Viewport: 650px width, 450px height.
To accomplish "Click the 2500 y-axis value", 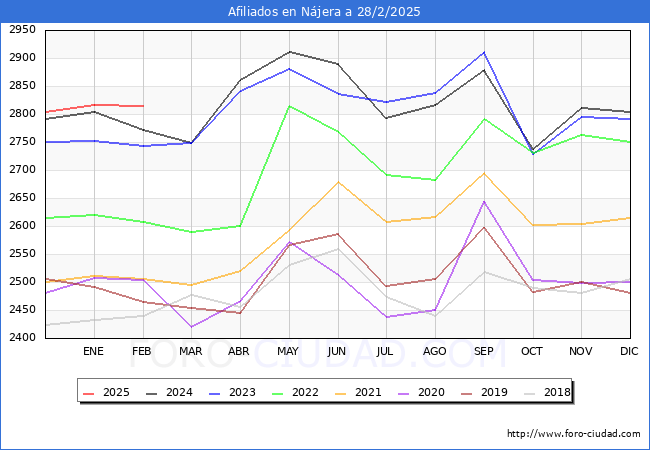I will click(x=22, y=281).
